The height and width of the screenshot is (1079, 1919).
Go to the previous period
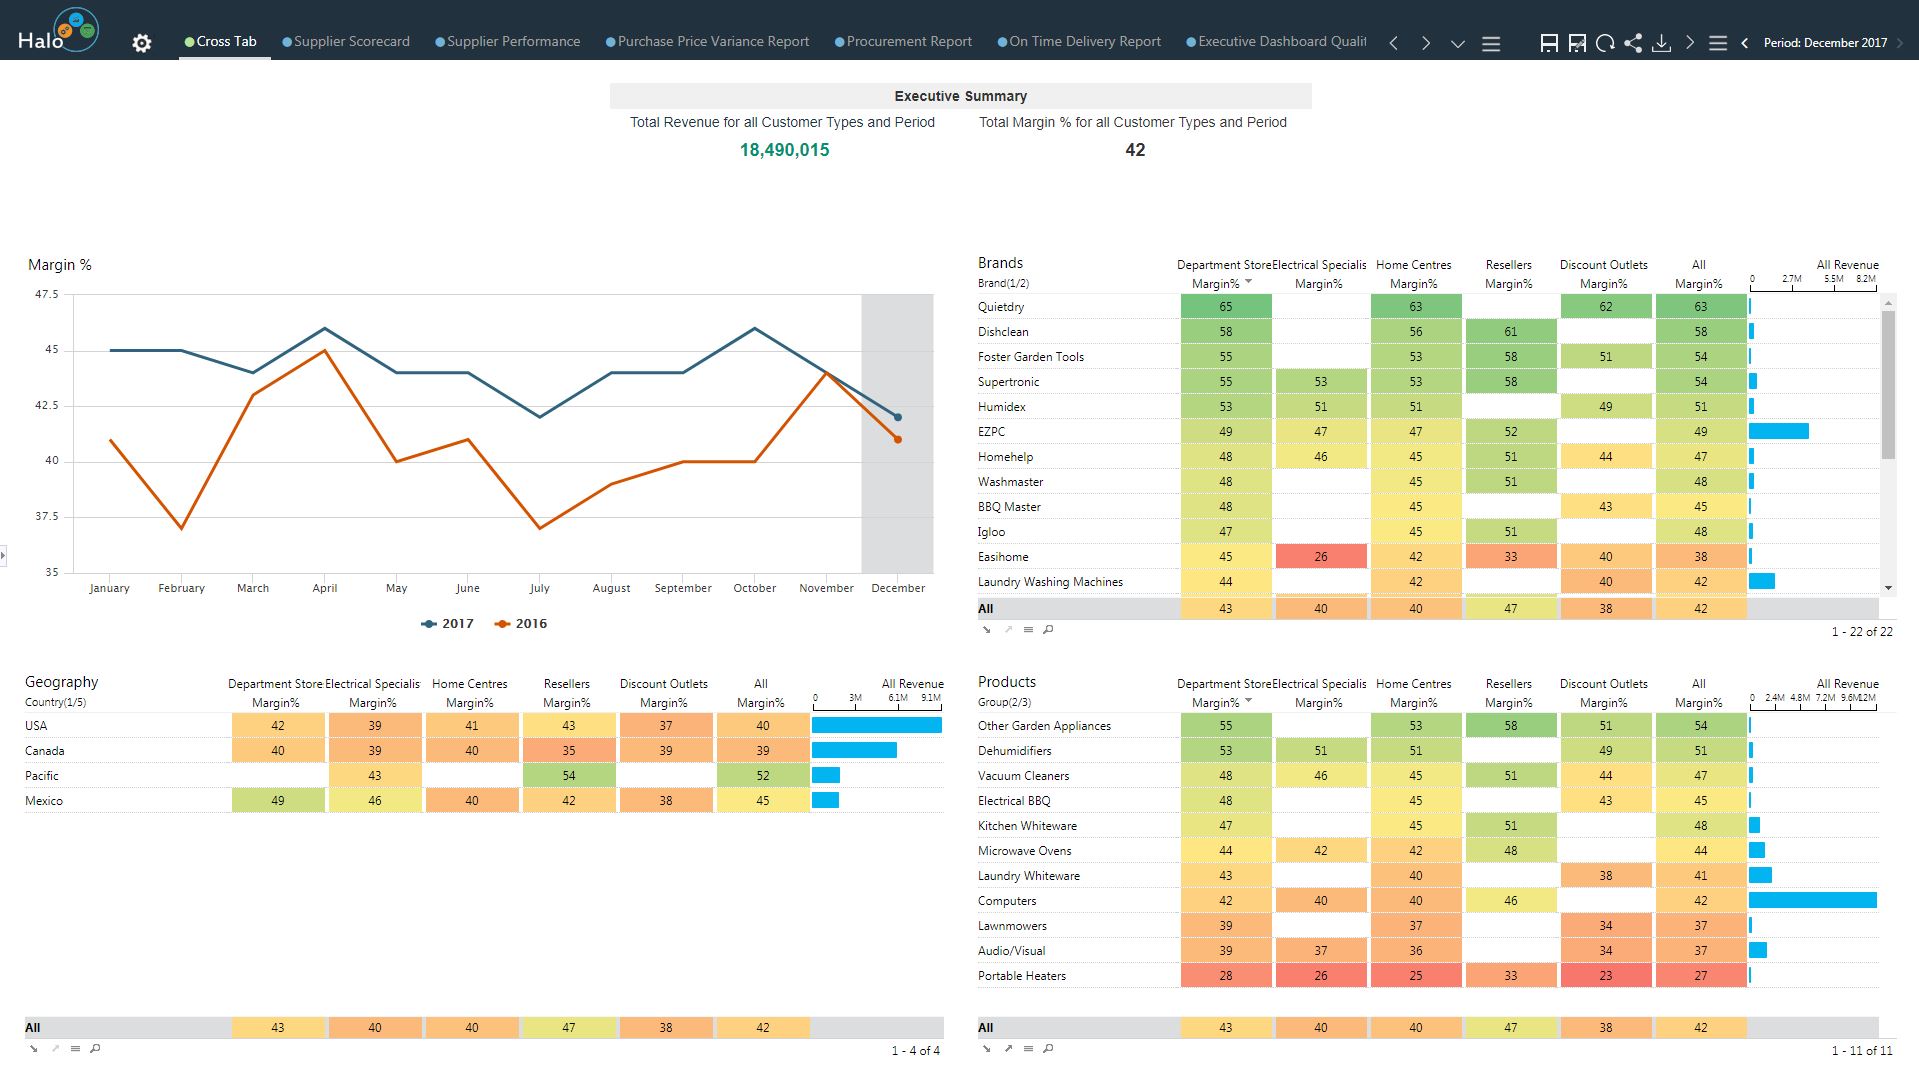pyautogui.click(x=1745, y=43)
